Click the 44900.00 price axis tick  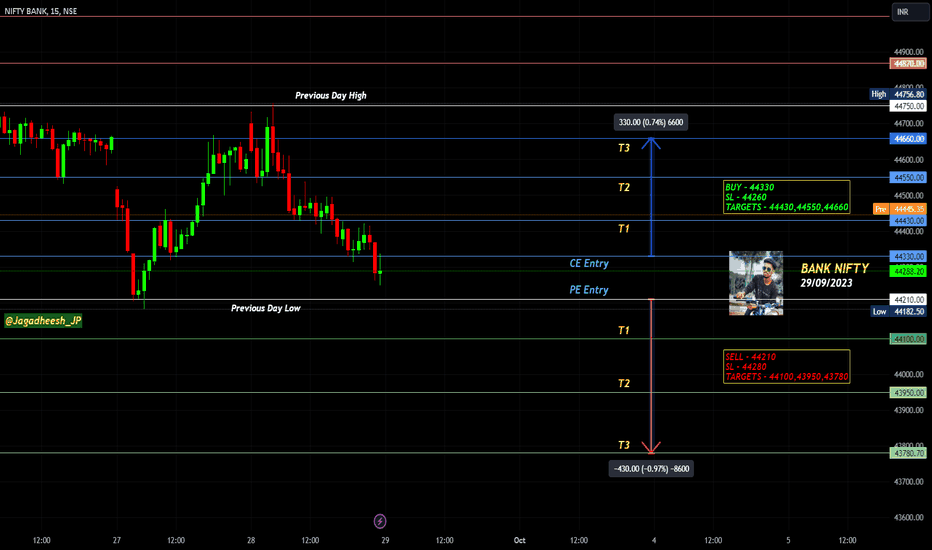point(909,52)
